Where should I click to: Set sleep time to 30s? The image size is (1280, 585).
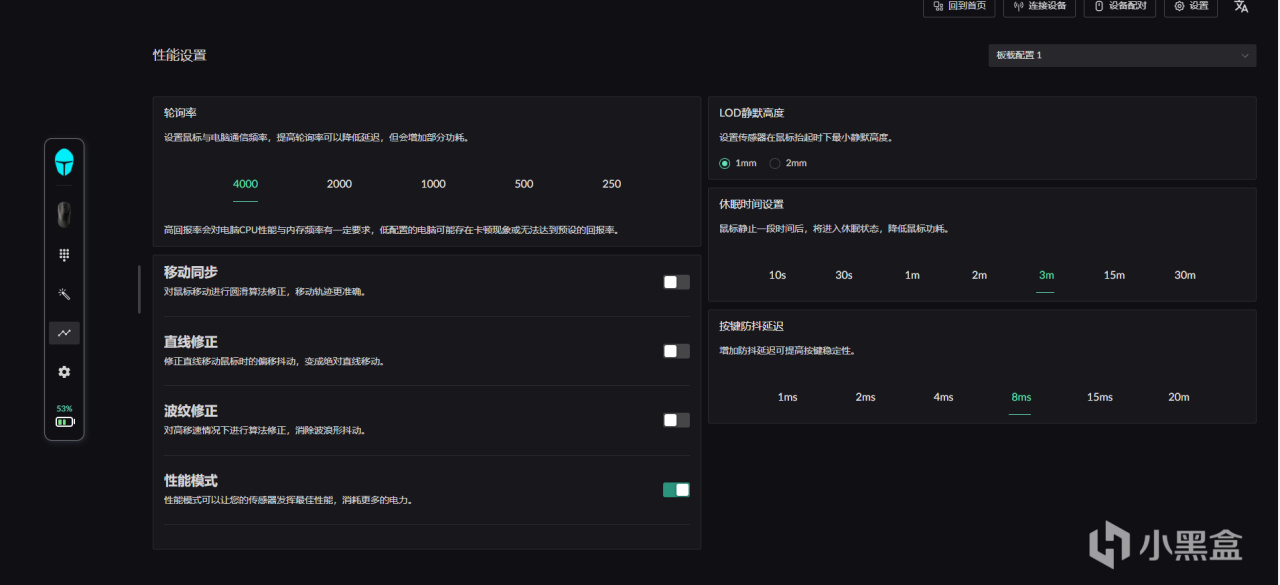844,275
